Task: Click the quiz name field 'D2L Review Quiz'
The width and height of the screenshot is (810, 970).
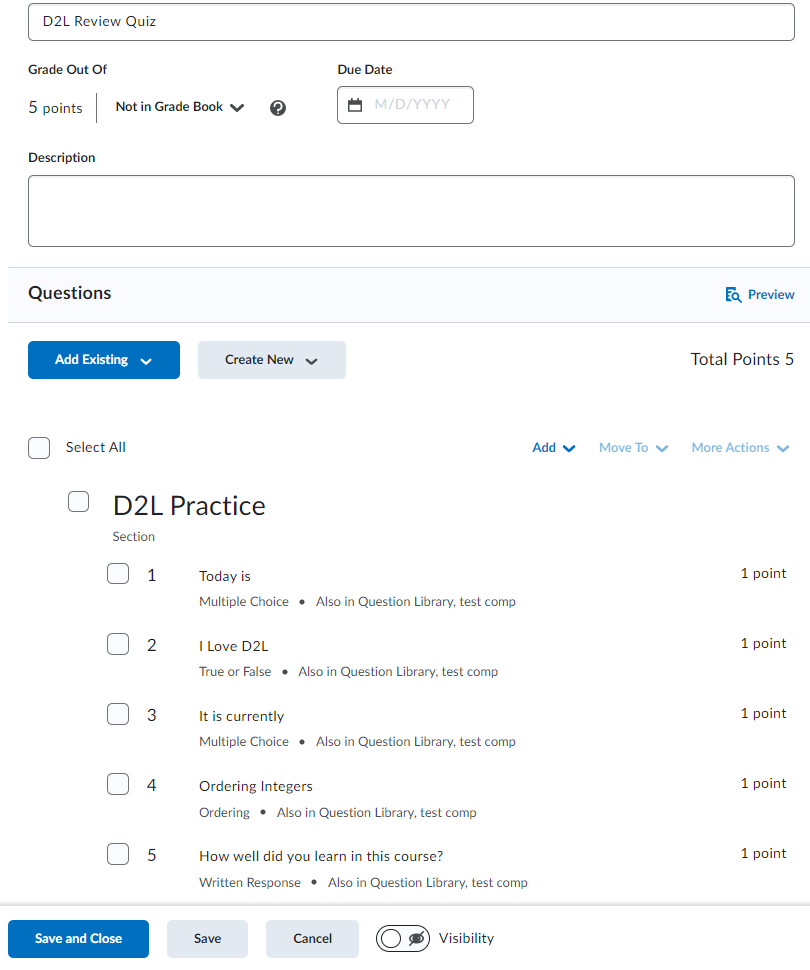Action: coord(411,21)
